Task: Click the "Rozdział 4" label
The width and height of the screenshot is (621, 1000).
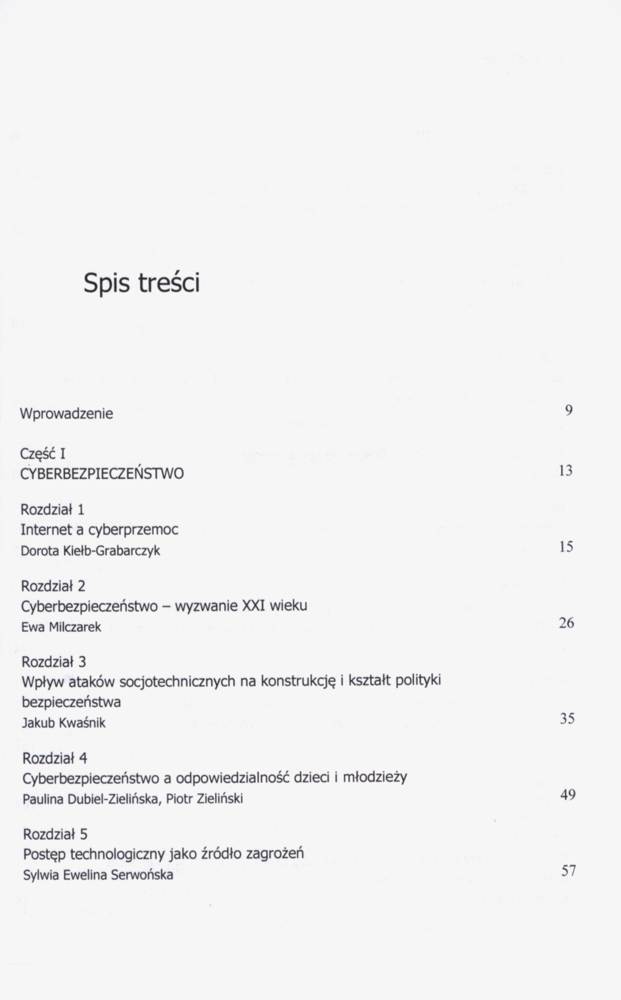Action: [x=53, y=757]
